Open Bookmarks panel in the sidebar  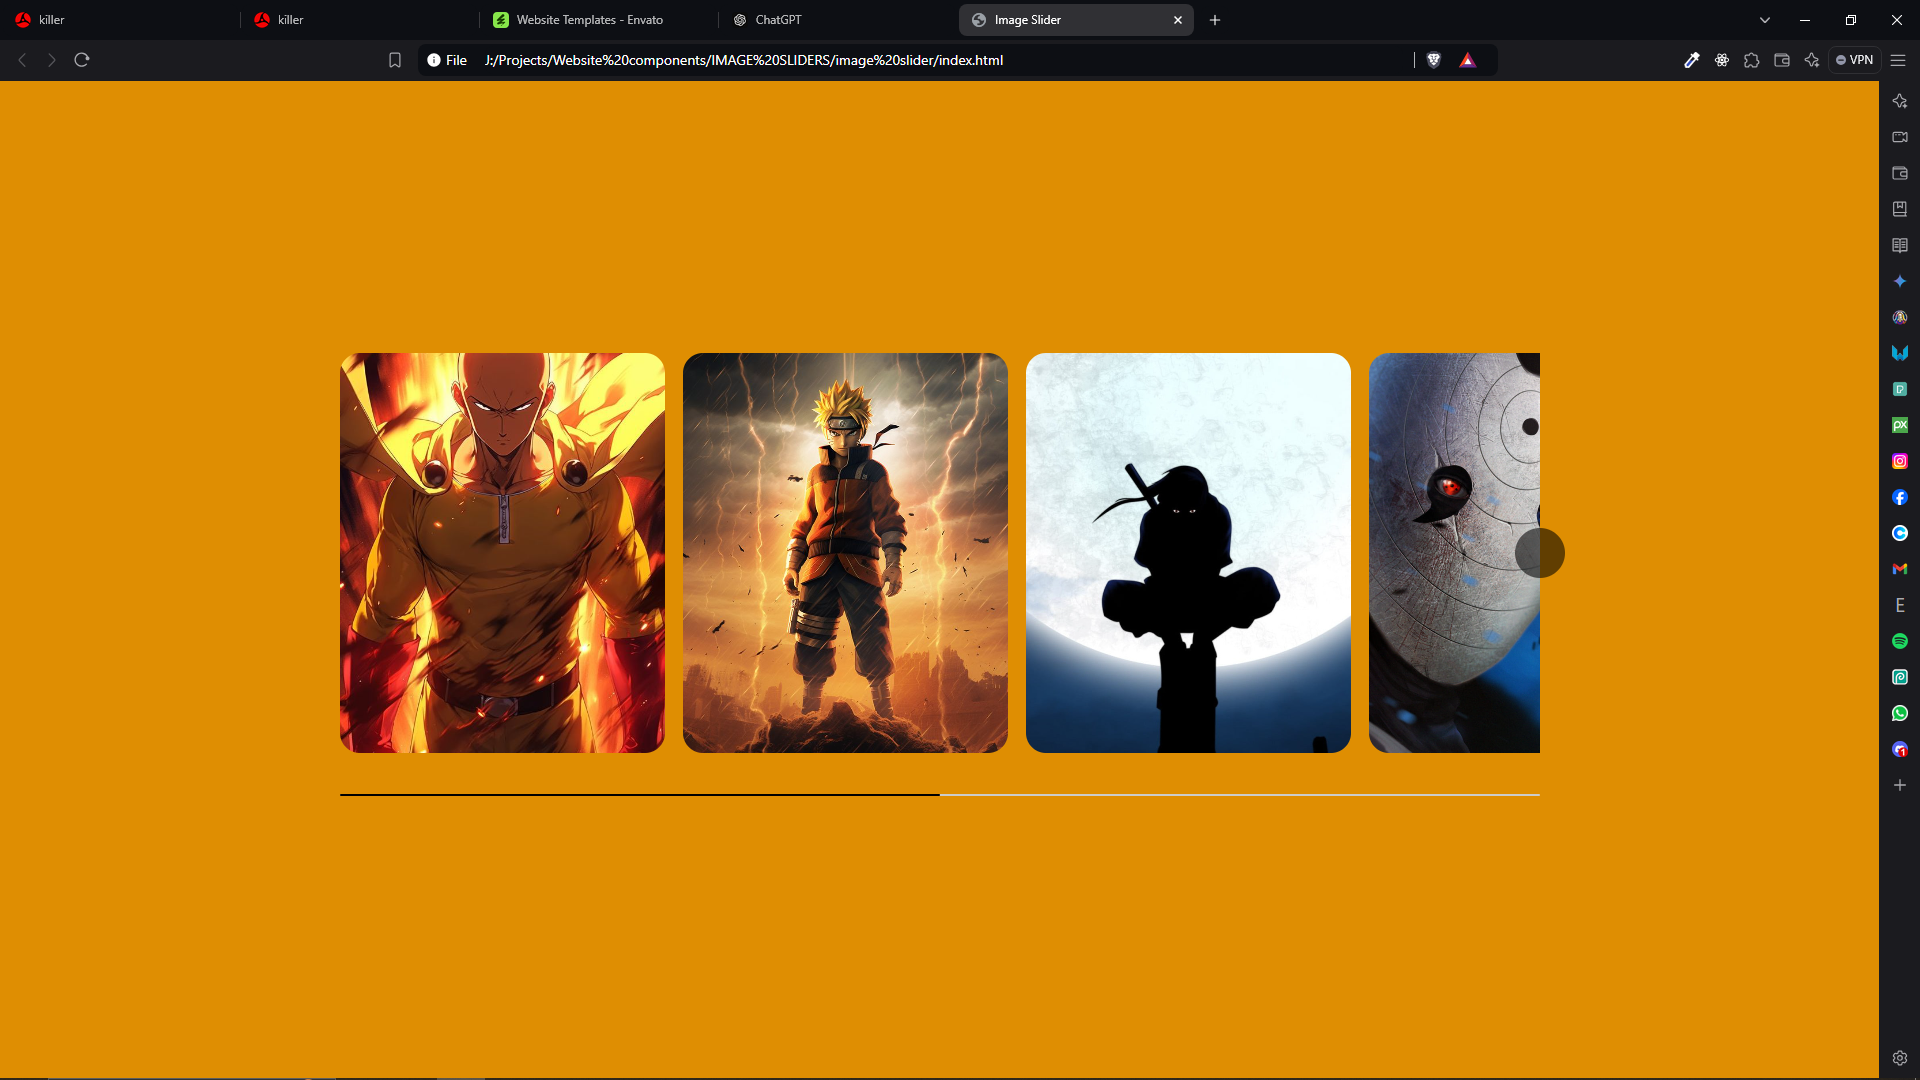(1900, 209)
